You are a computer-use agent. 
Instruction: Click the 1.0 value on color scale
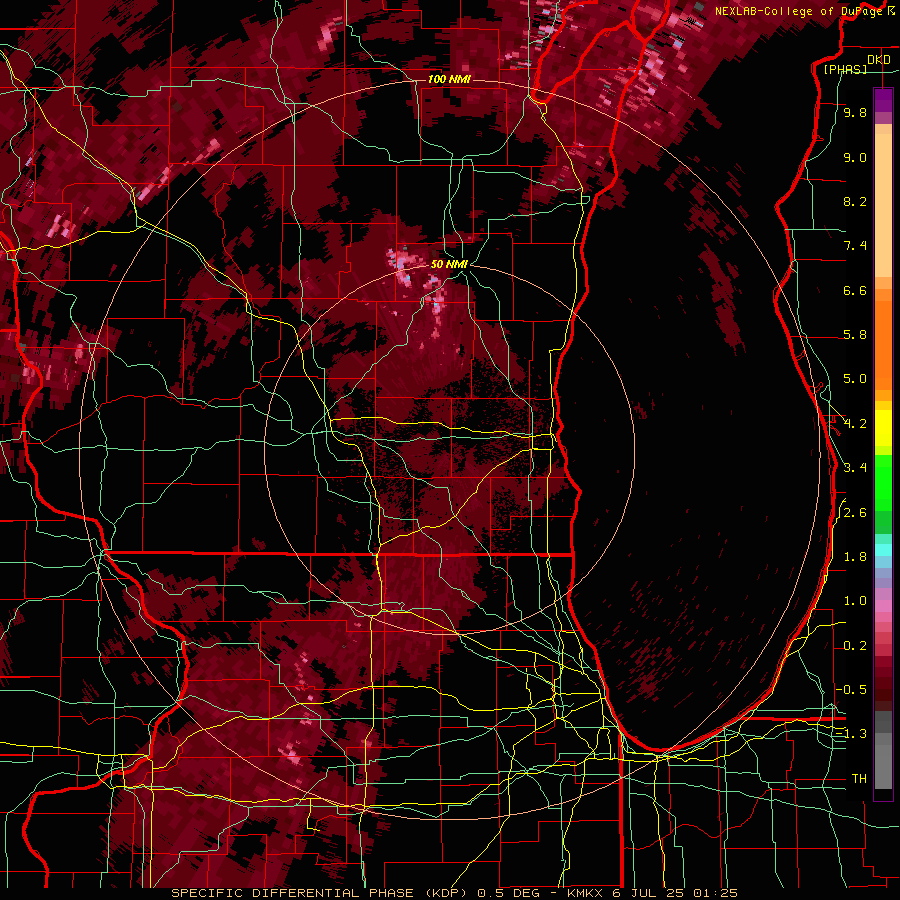[855, 601]
